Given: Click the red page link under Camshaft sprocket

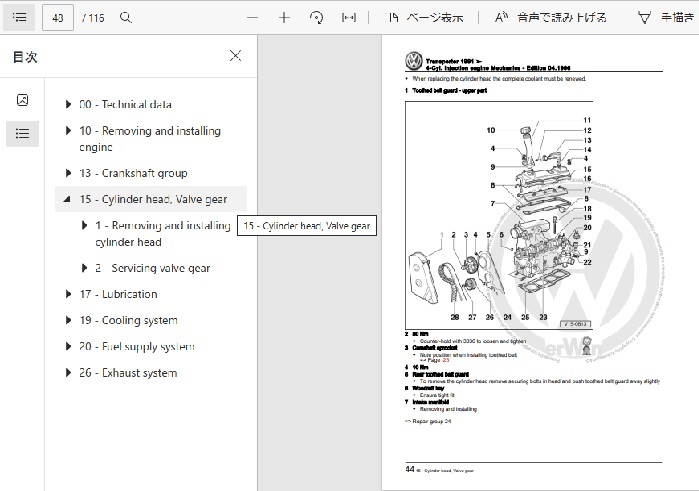Looking at the screenshot, I should (x=446, y=360).
